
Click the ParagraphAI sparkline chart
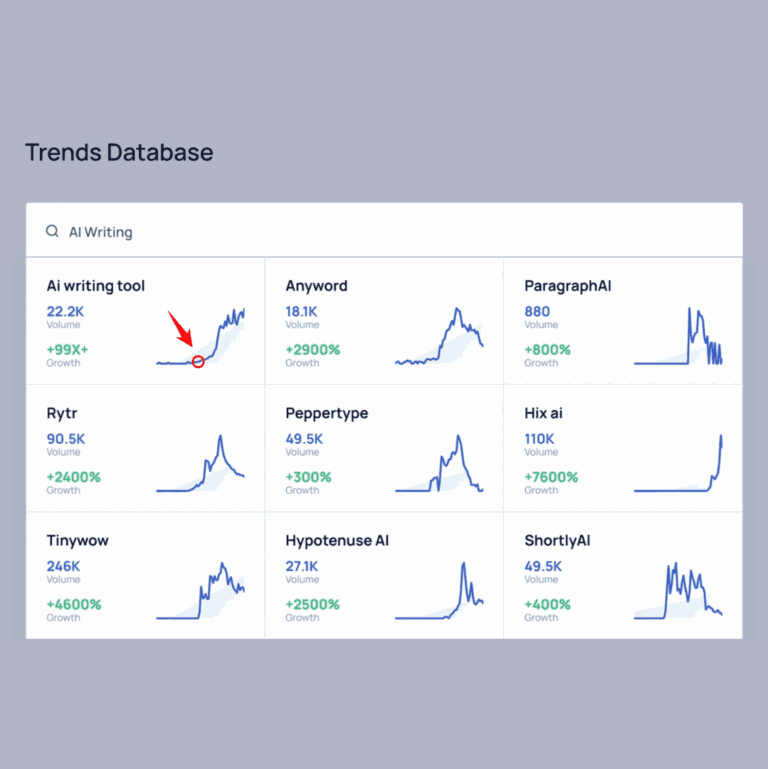coord(678,337)
